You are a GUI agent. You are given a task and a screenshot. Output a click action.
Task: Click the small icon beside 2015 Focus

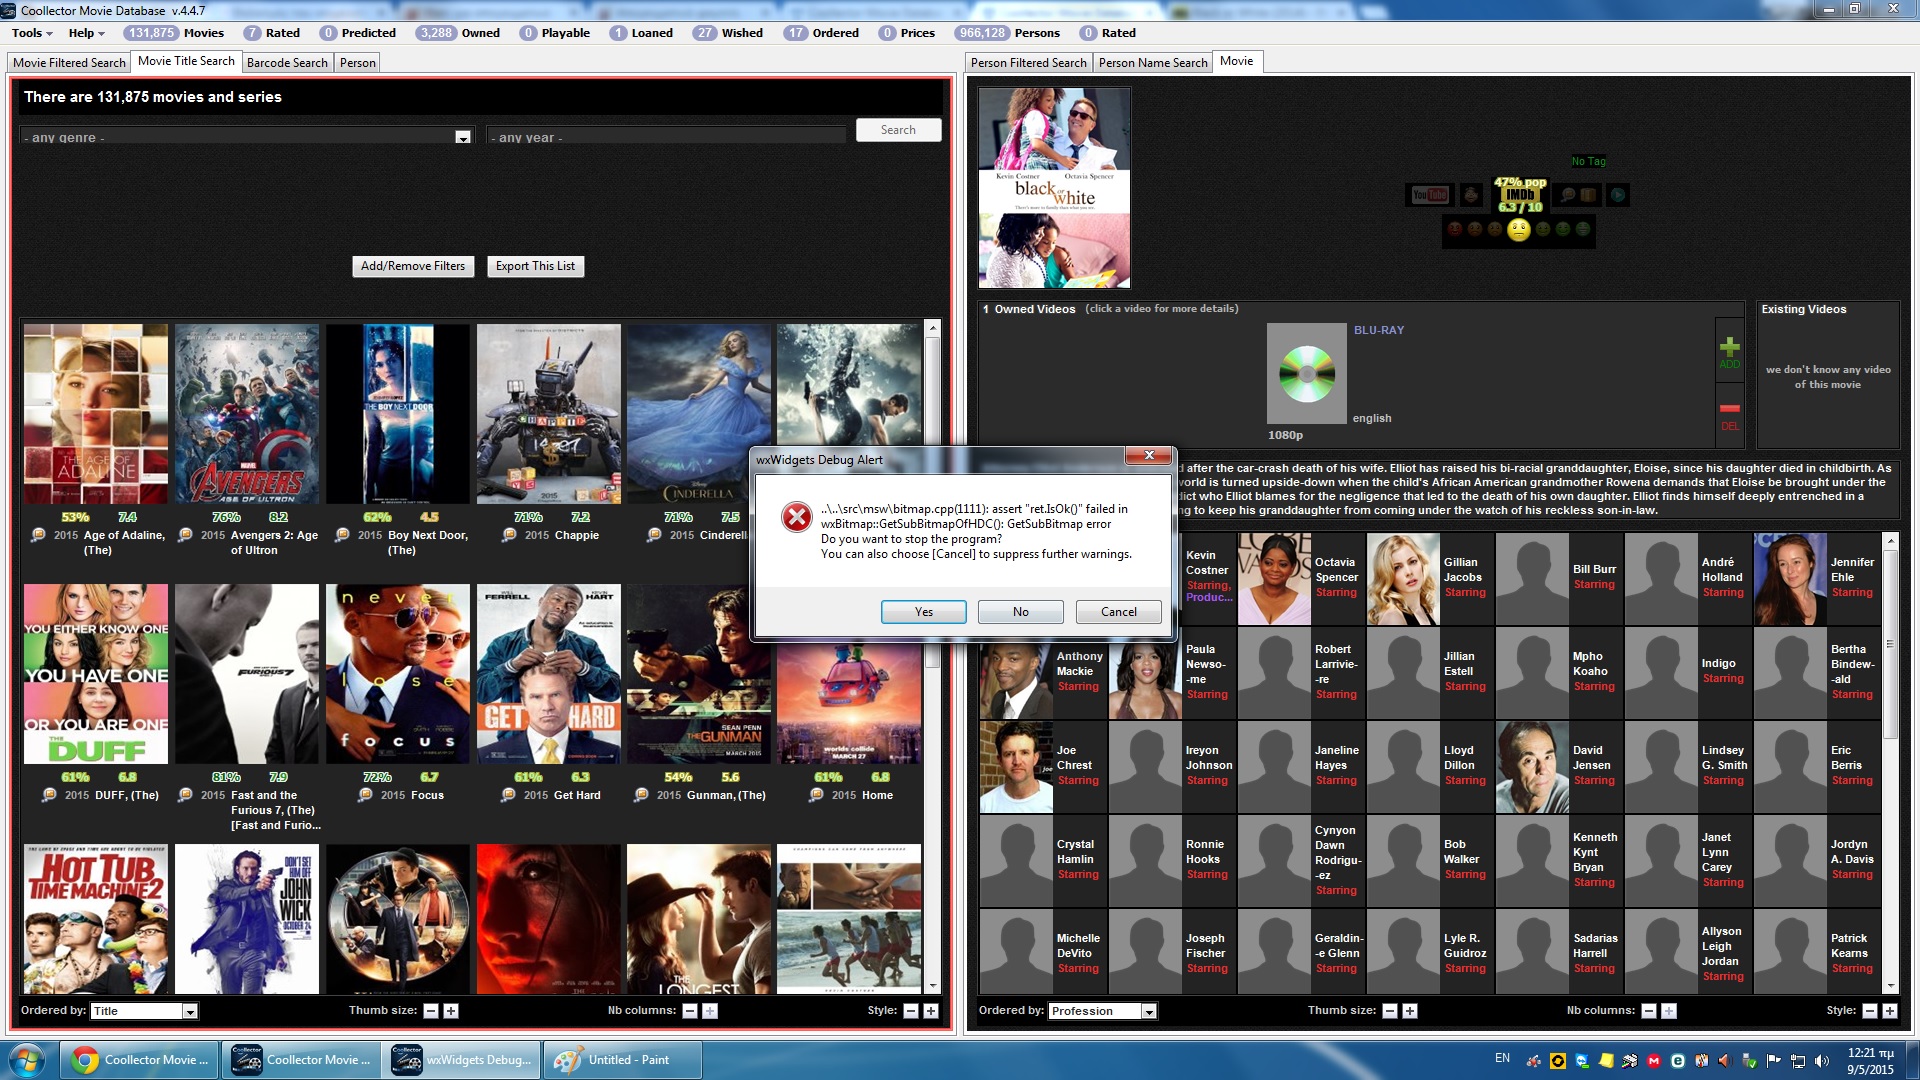click(366, 795)
